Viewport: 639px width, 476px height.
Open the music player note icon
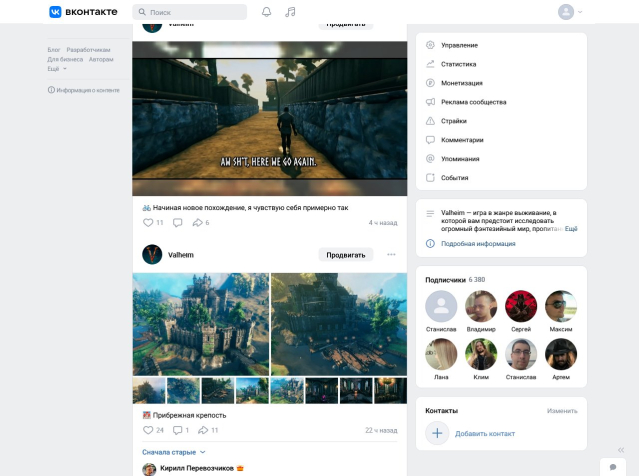point(290,12)
